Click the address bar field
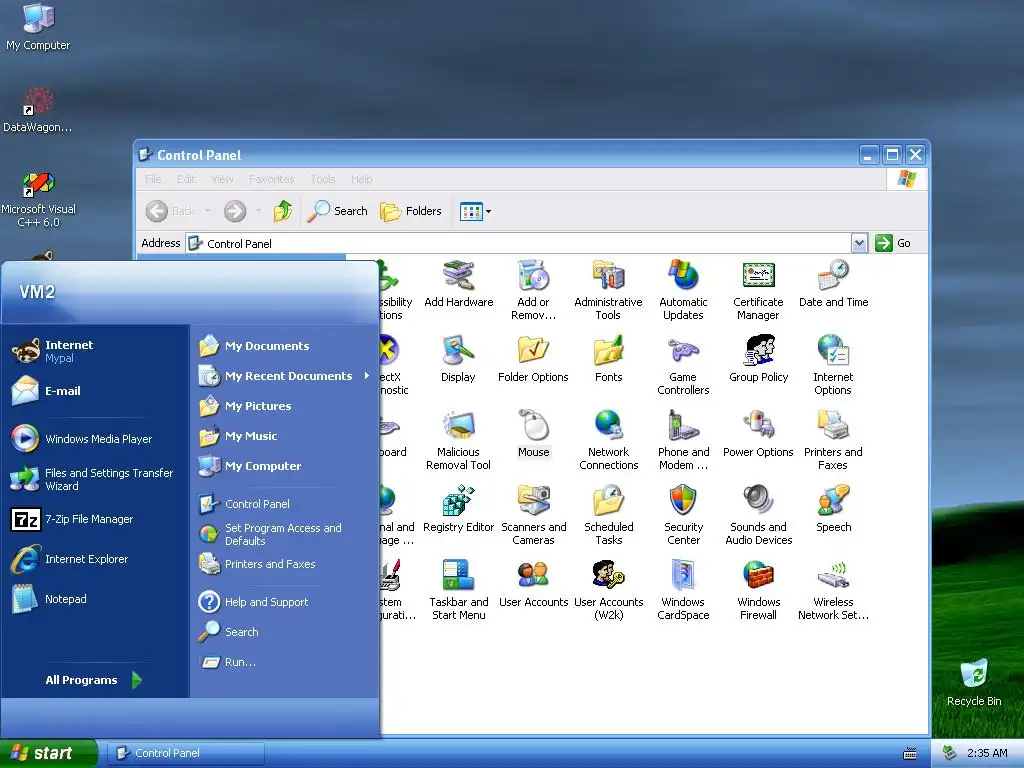The height and width of the screenshot is (768, 1024). pyautogui.click(x=519, y=243)
